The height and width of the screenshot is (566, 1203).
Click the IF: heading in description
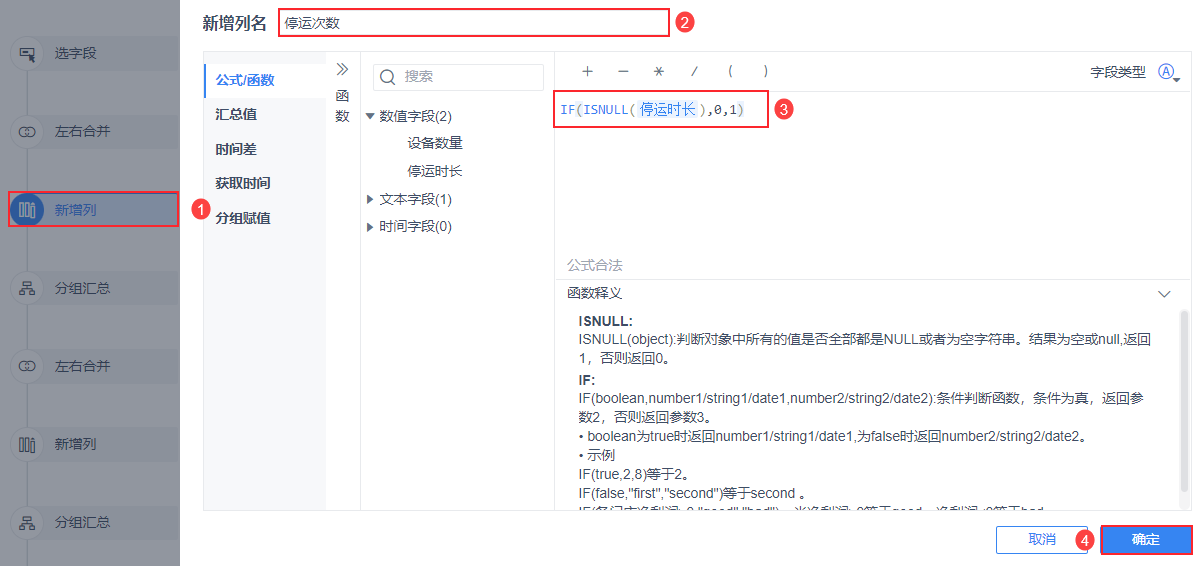[x=587, y=381]
